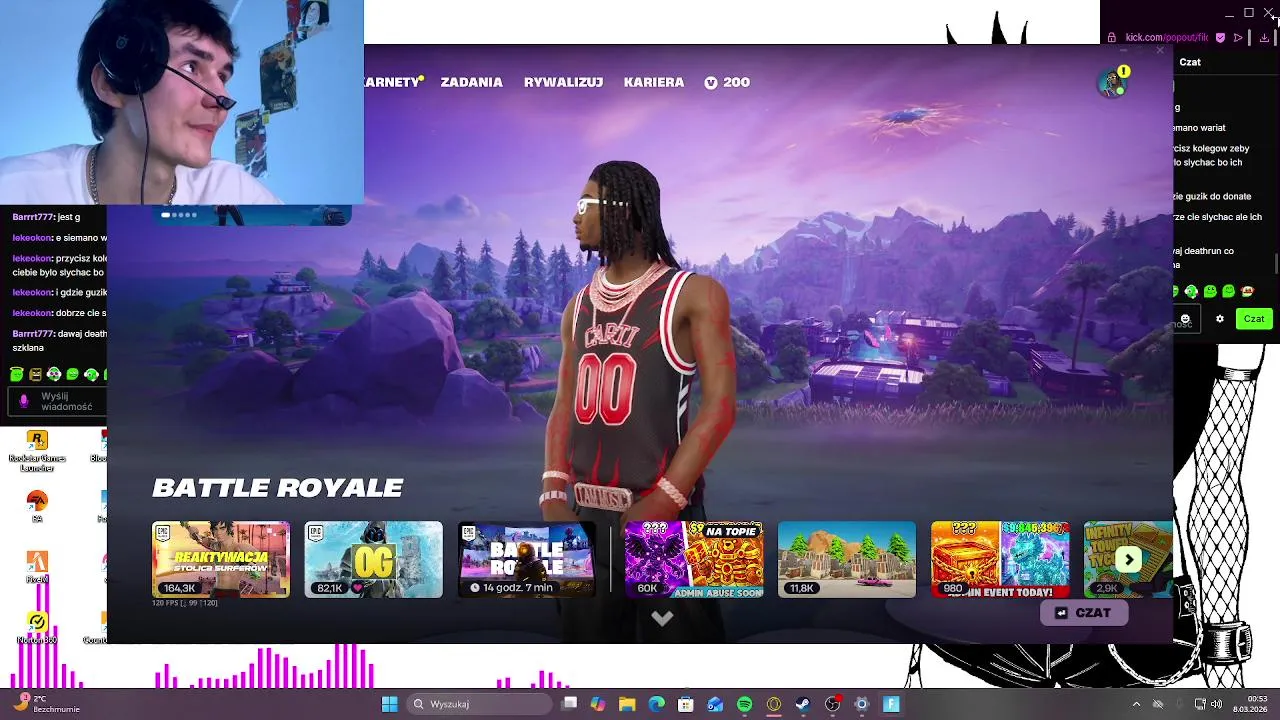The width and height of the screenshot is (1280, 720).
Task: Open File Explorer from the taskbar
Action: [627, 704]
